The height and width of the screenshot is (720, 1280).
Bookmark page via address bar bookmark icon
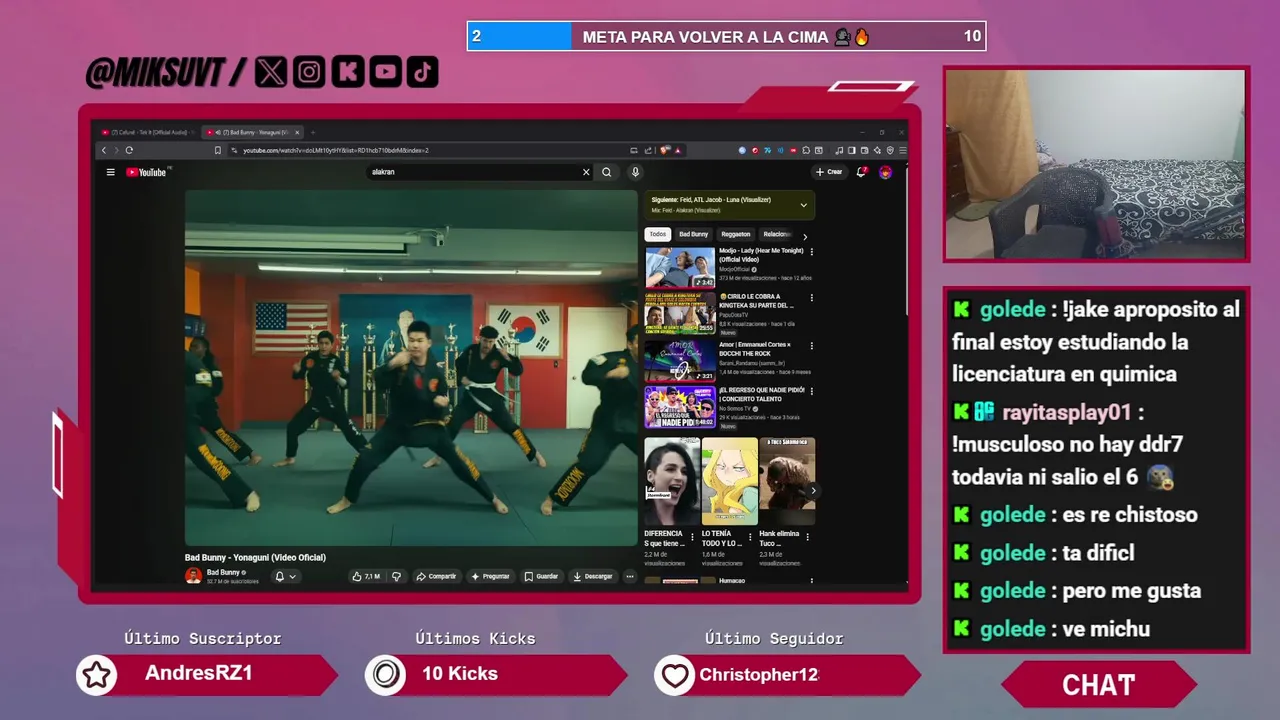pos(217,150)
